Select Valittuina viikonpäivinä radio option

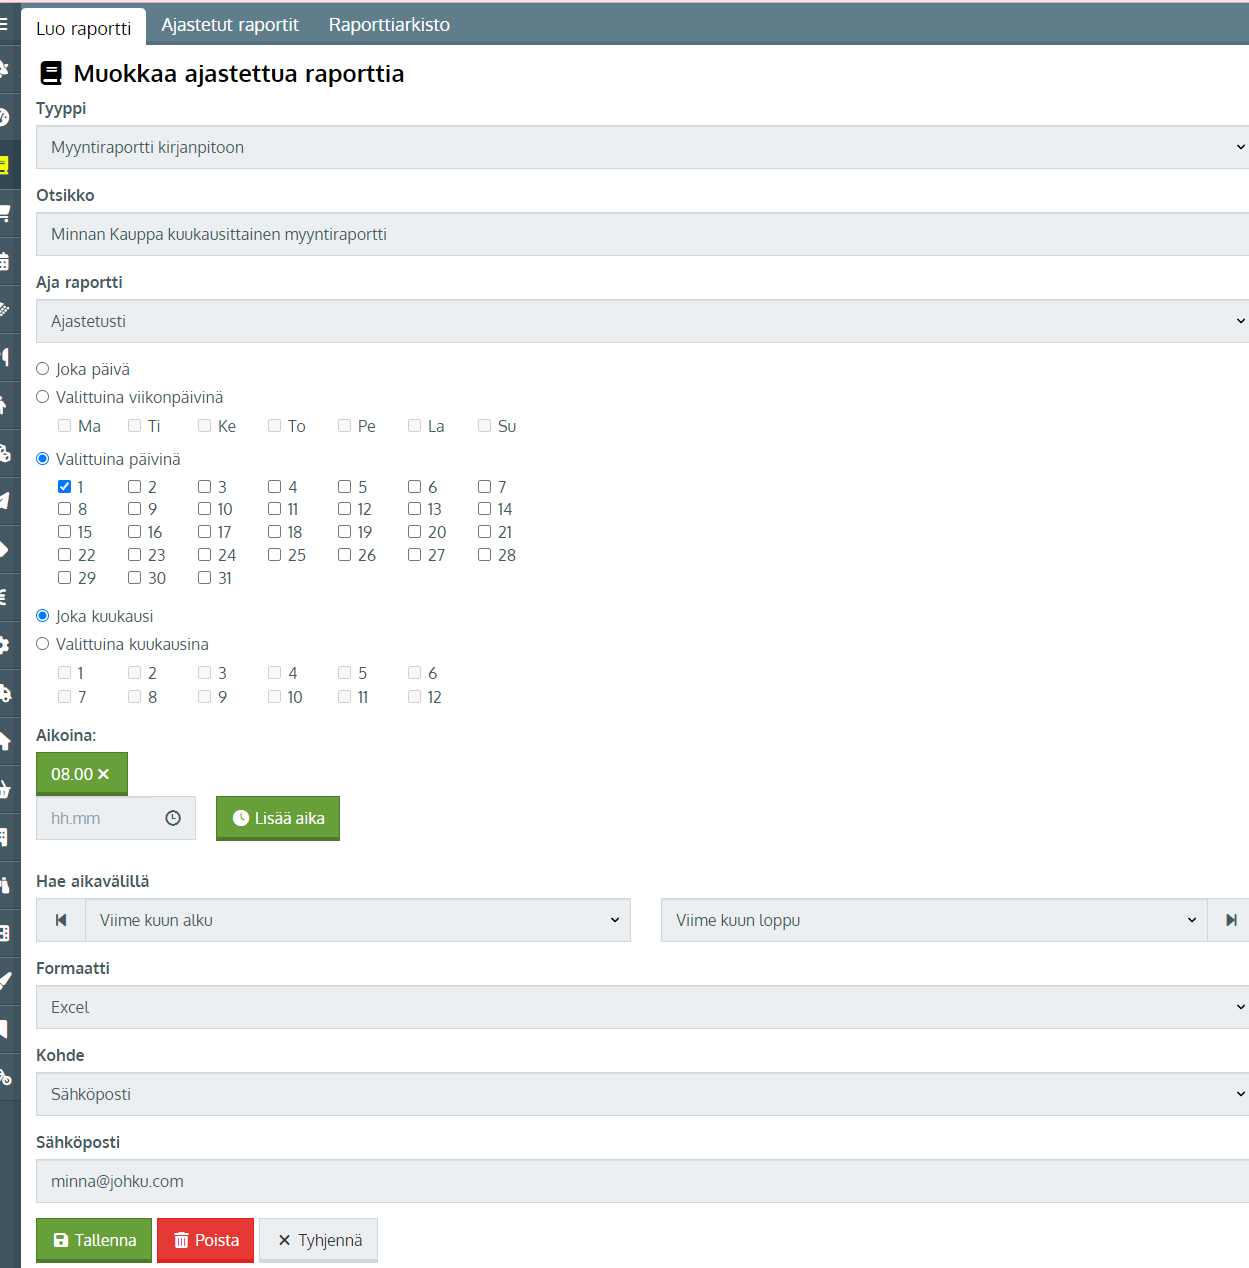pyautogui.click(x=43, y=397)
